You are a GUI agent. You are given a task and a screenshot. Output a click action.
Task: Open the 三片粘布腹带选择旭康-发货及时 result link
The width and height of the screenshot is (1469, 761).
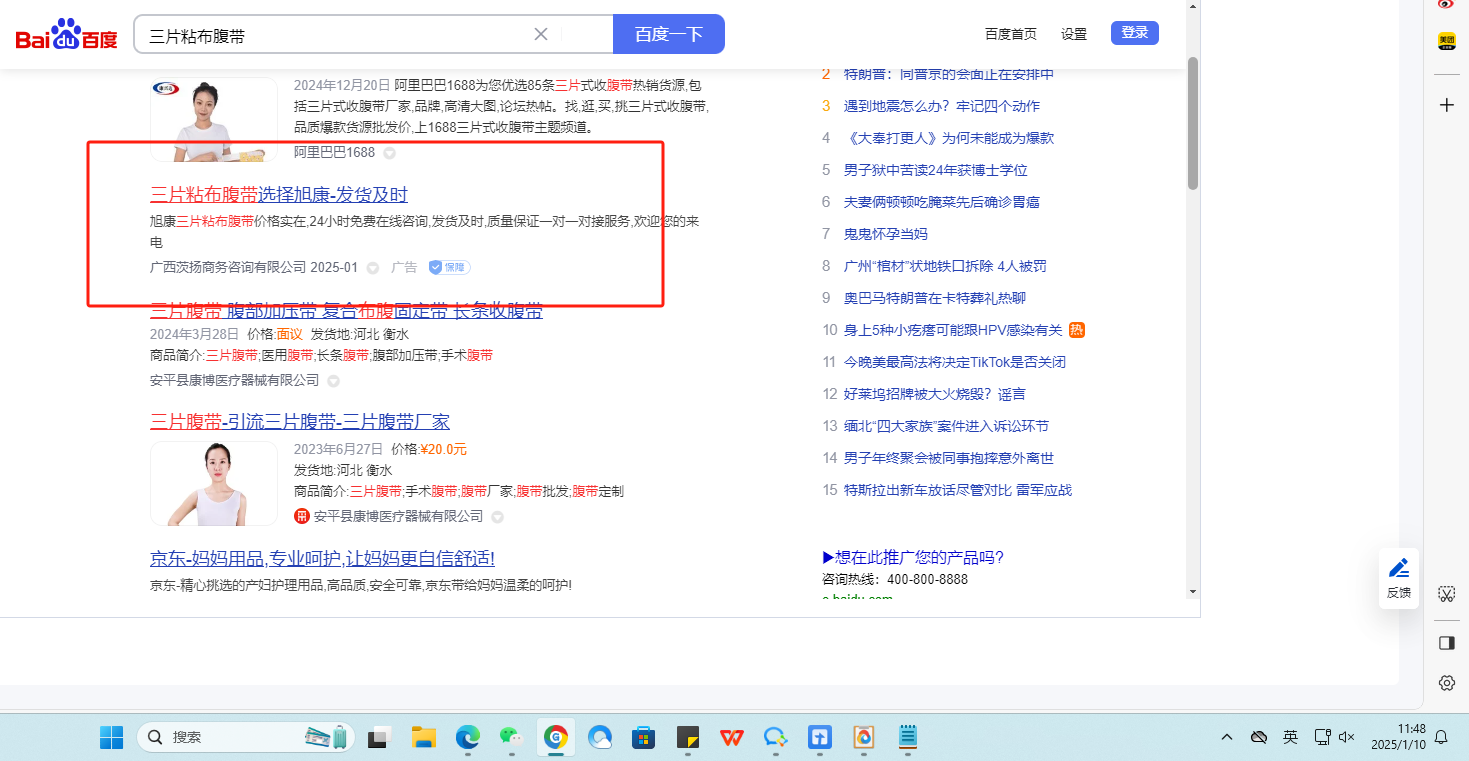pyautogui.click(x=279, y=194)
